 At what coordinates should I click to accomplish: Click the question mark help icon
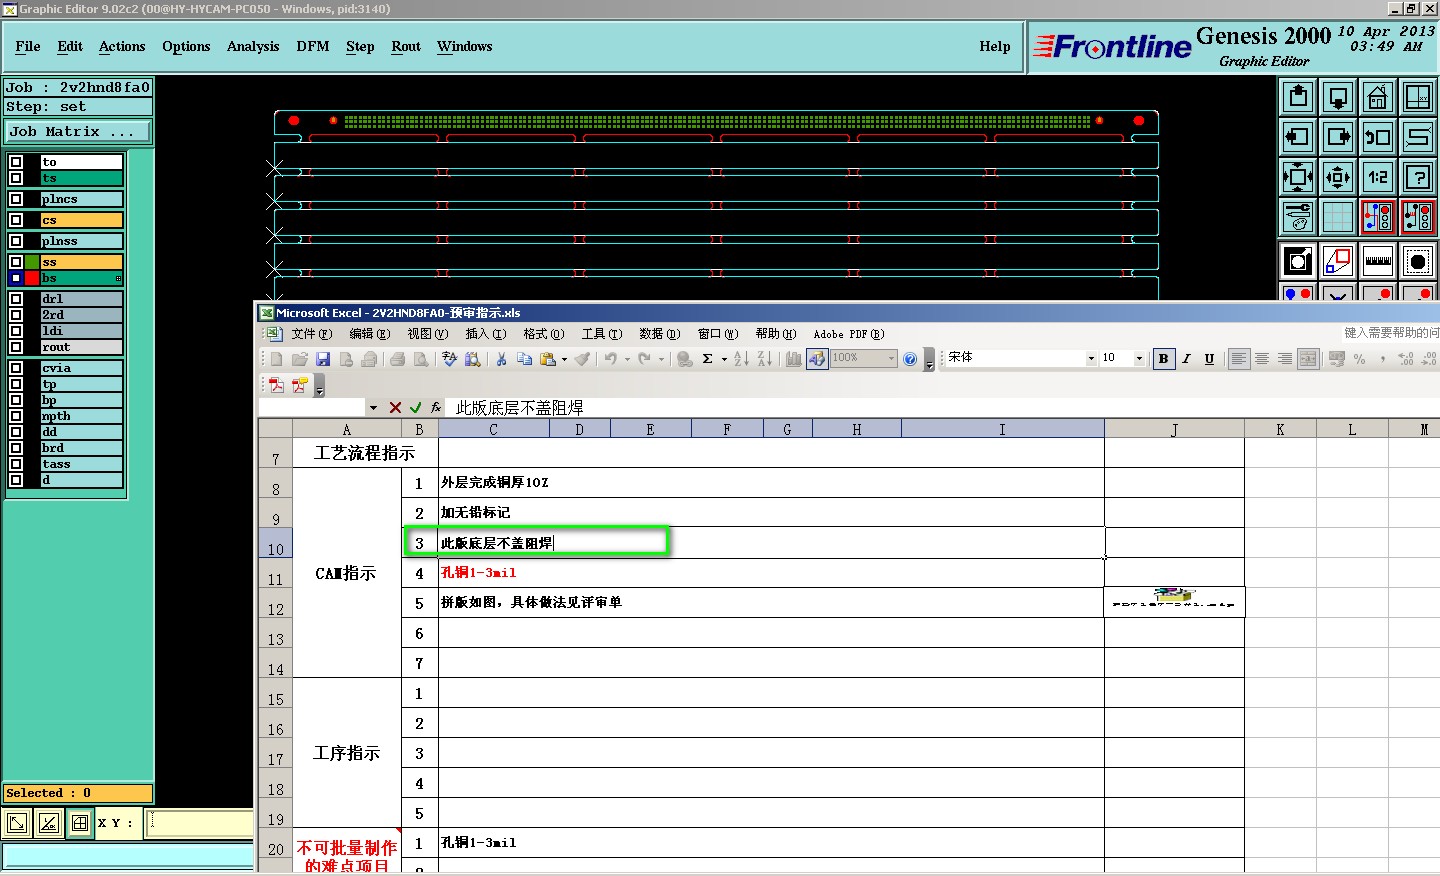point(1418,177)
